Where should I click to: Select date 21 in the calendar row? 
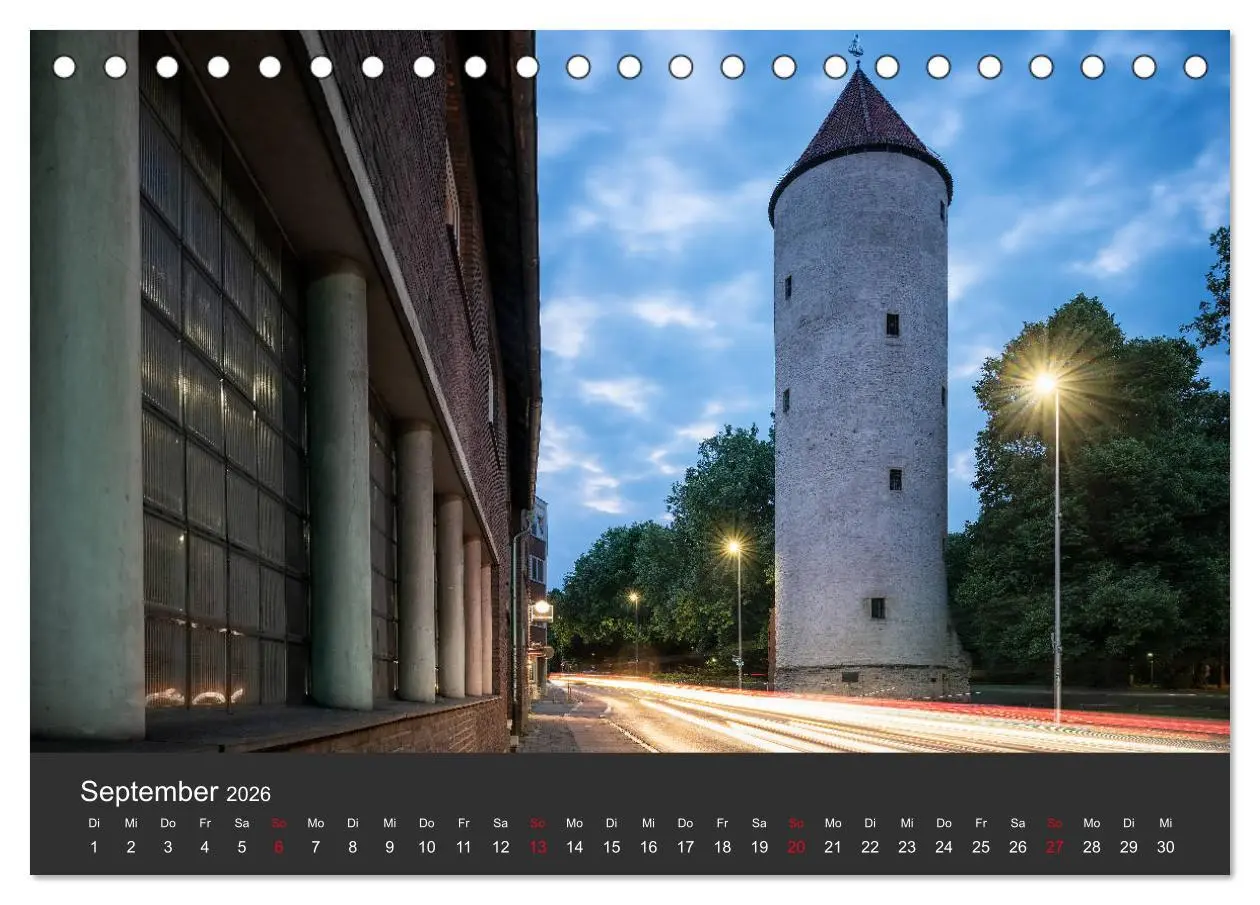(833, 847)
